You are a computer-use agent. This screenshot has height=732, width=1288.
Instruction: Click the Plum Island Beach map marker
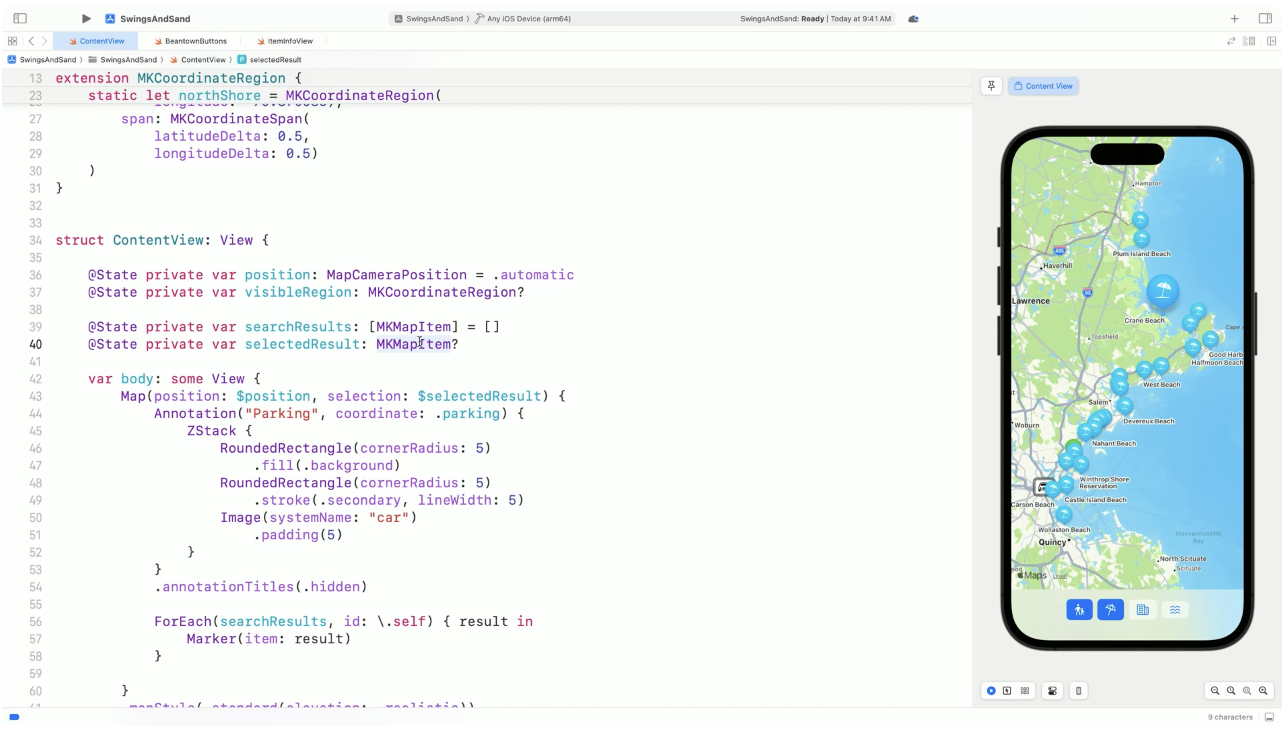pos(1141,239)
